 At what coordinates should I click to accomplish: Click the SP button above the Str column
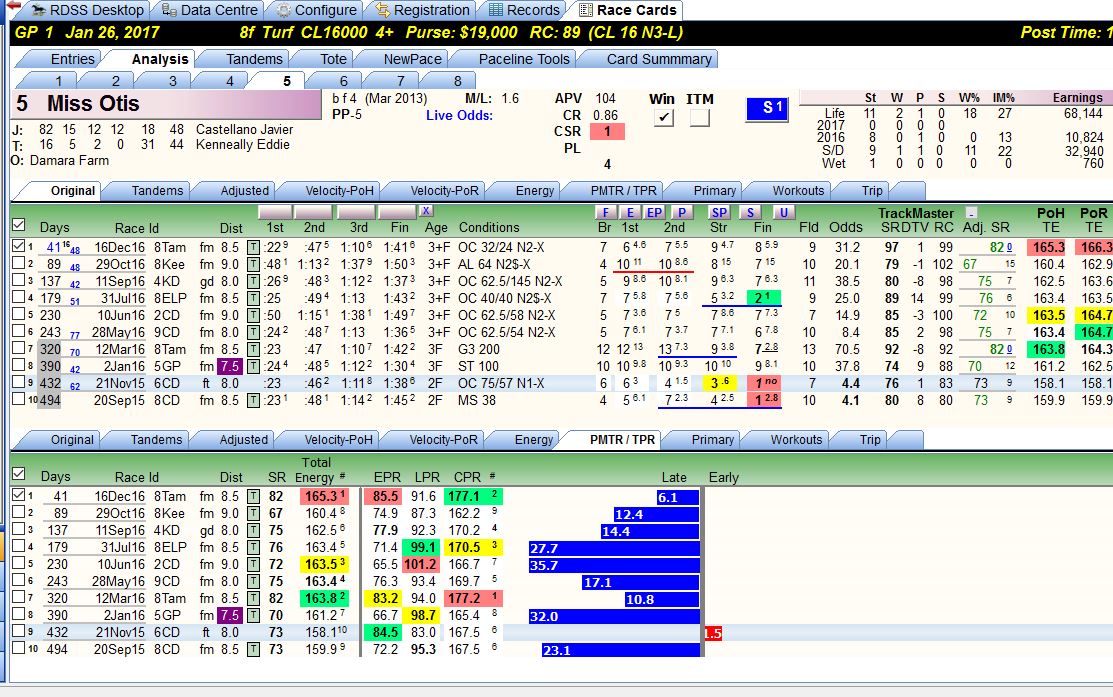719,212
